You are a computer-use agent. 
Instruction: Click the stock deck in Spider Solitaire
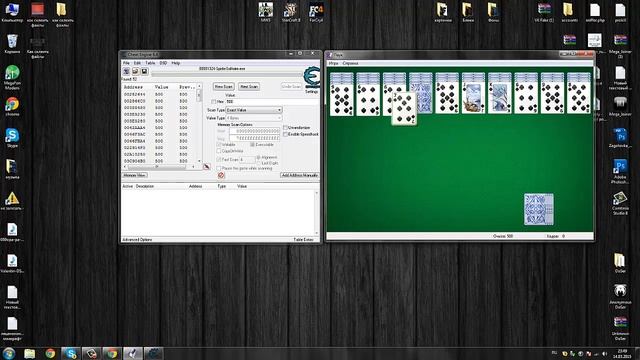pos(539,209)
